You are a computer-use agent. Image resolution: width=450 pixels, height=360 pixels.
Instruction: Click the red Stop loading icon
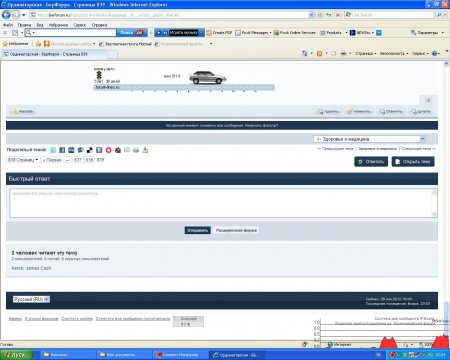338,15
